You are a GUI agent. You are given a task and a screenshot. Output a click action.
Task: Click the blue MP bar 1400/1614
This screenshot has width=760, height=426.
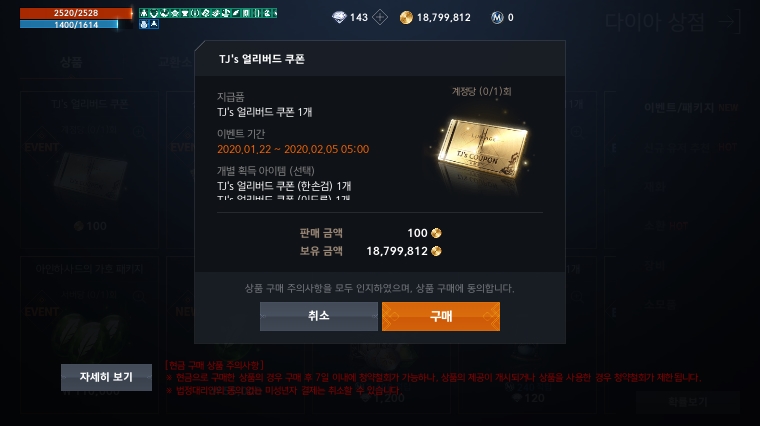click(69, 24)
